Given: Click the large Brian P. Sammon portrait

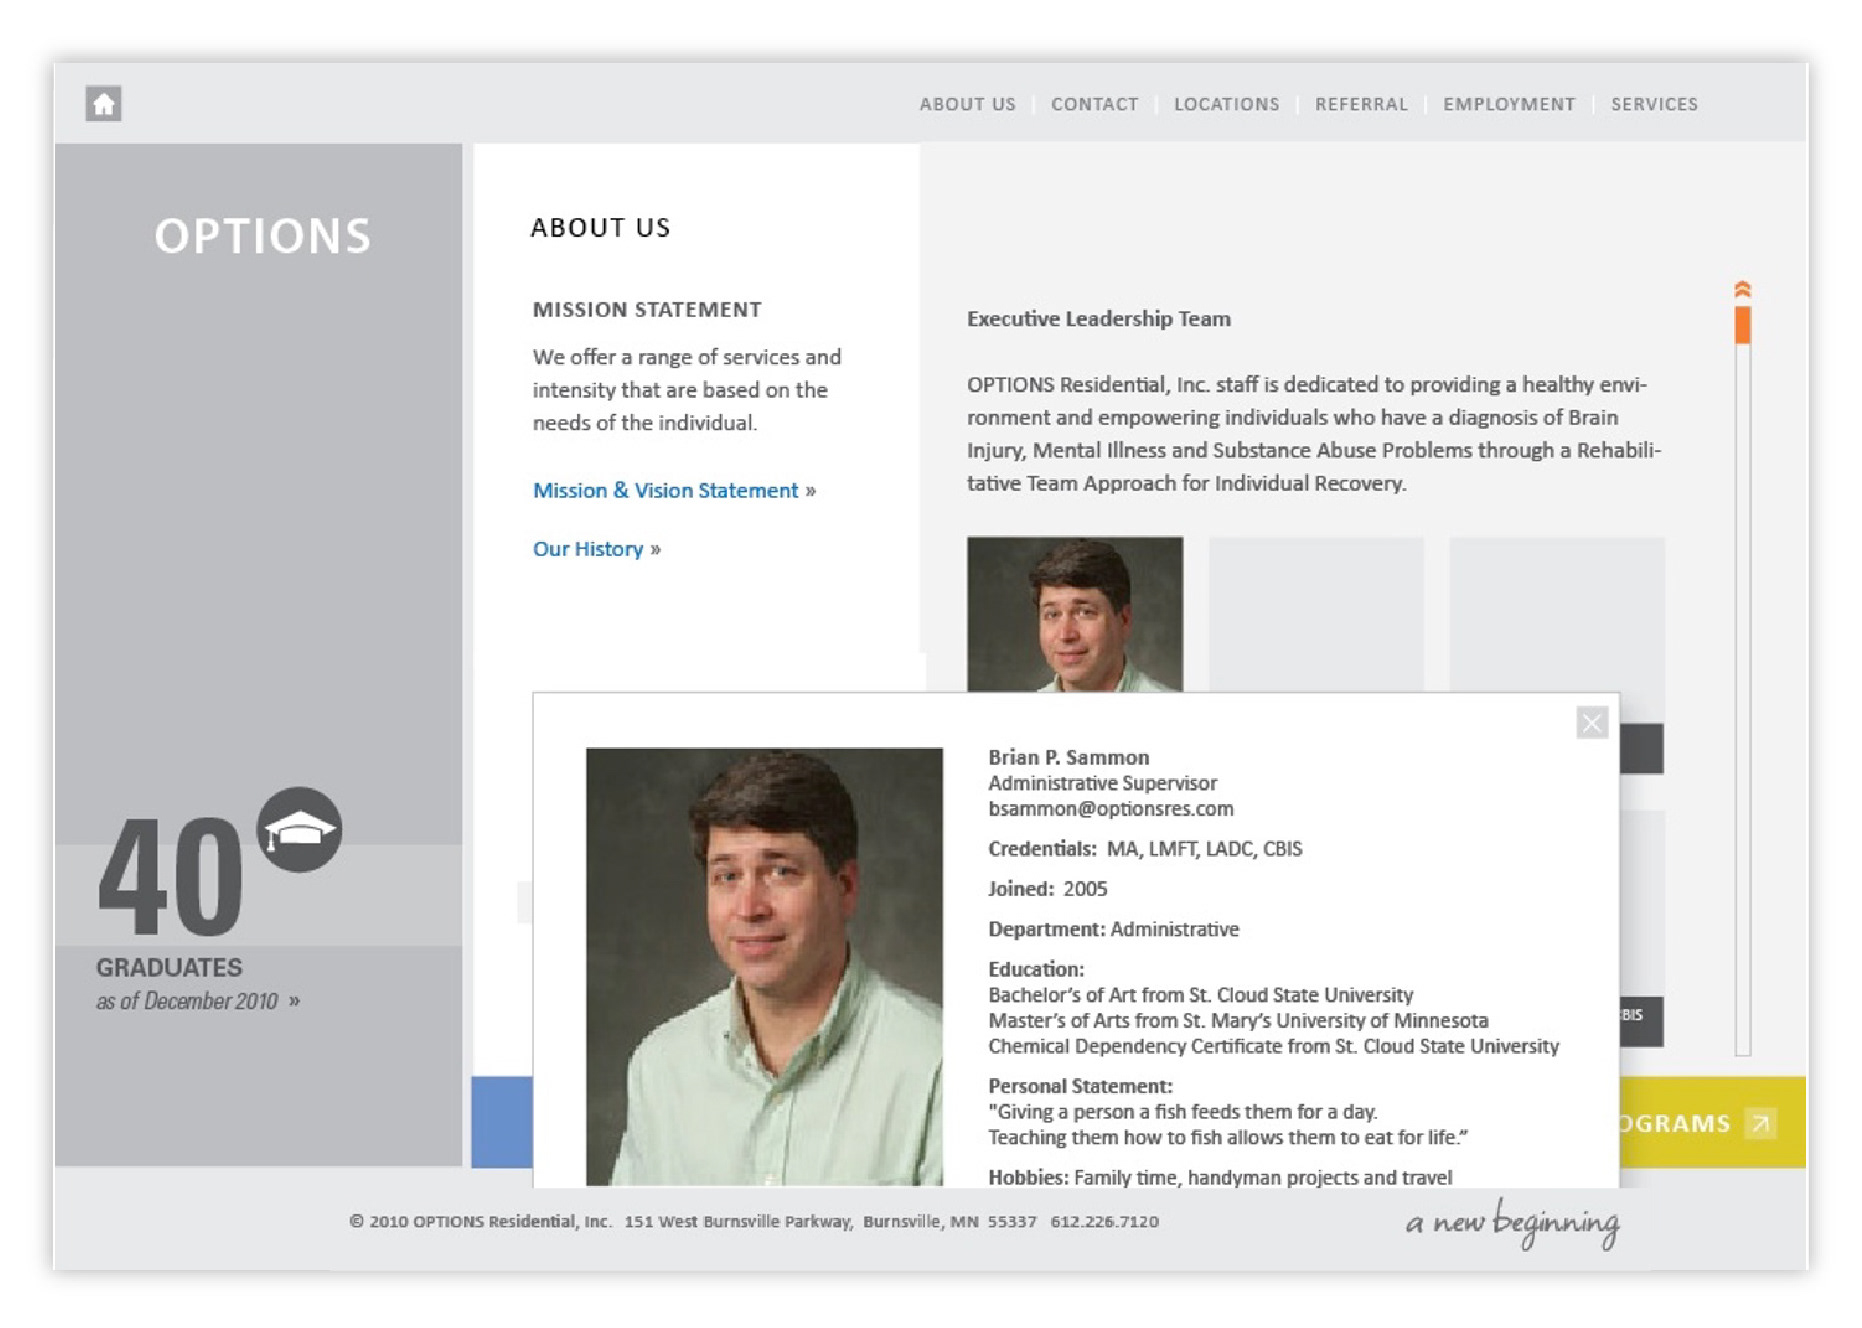Looking at the screenshot, I should click(x=764, y=967).
